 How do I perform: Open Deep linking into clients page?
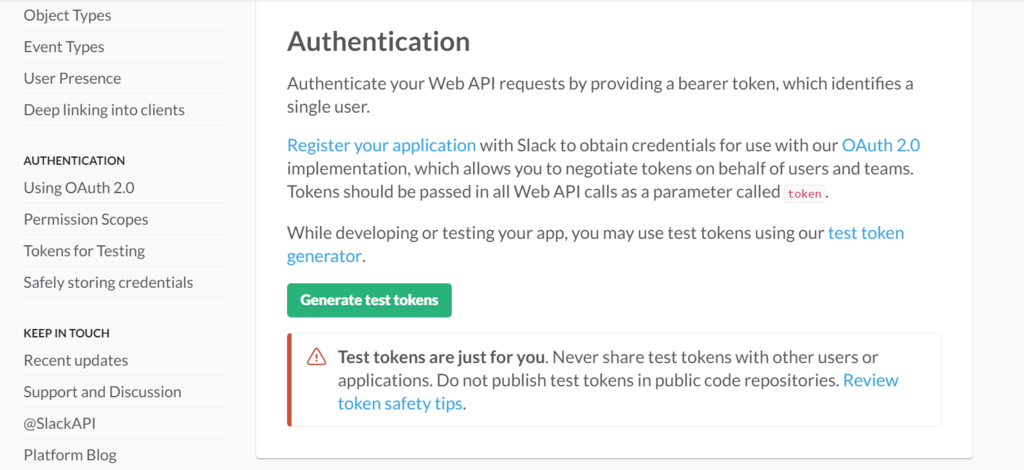click(104, 110)
